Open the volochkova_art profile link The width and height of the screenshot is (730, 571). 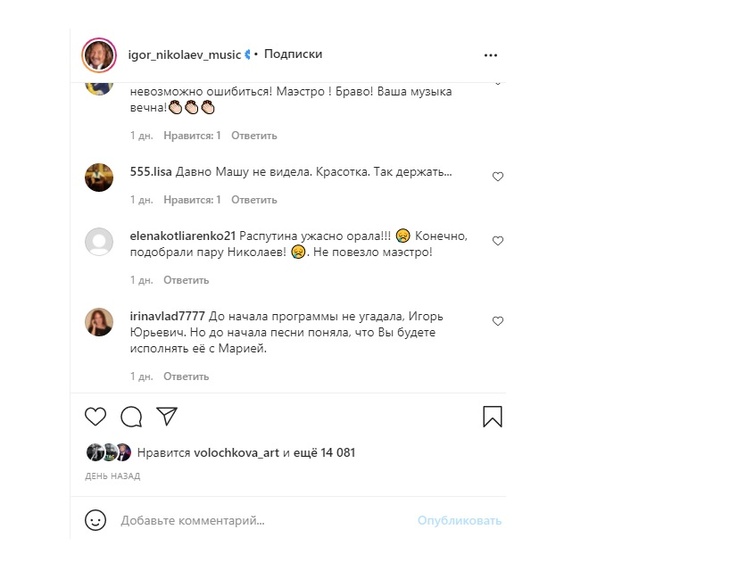coord(236,453)
